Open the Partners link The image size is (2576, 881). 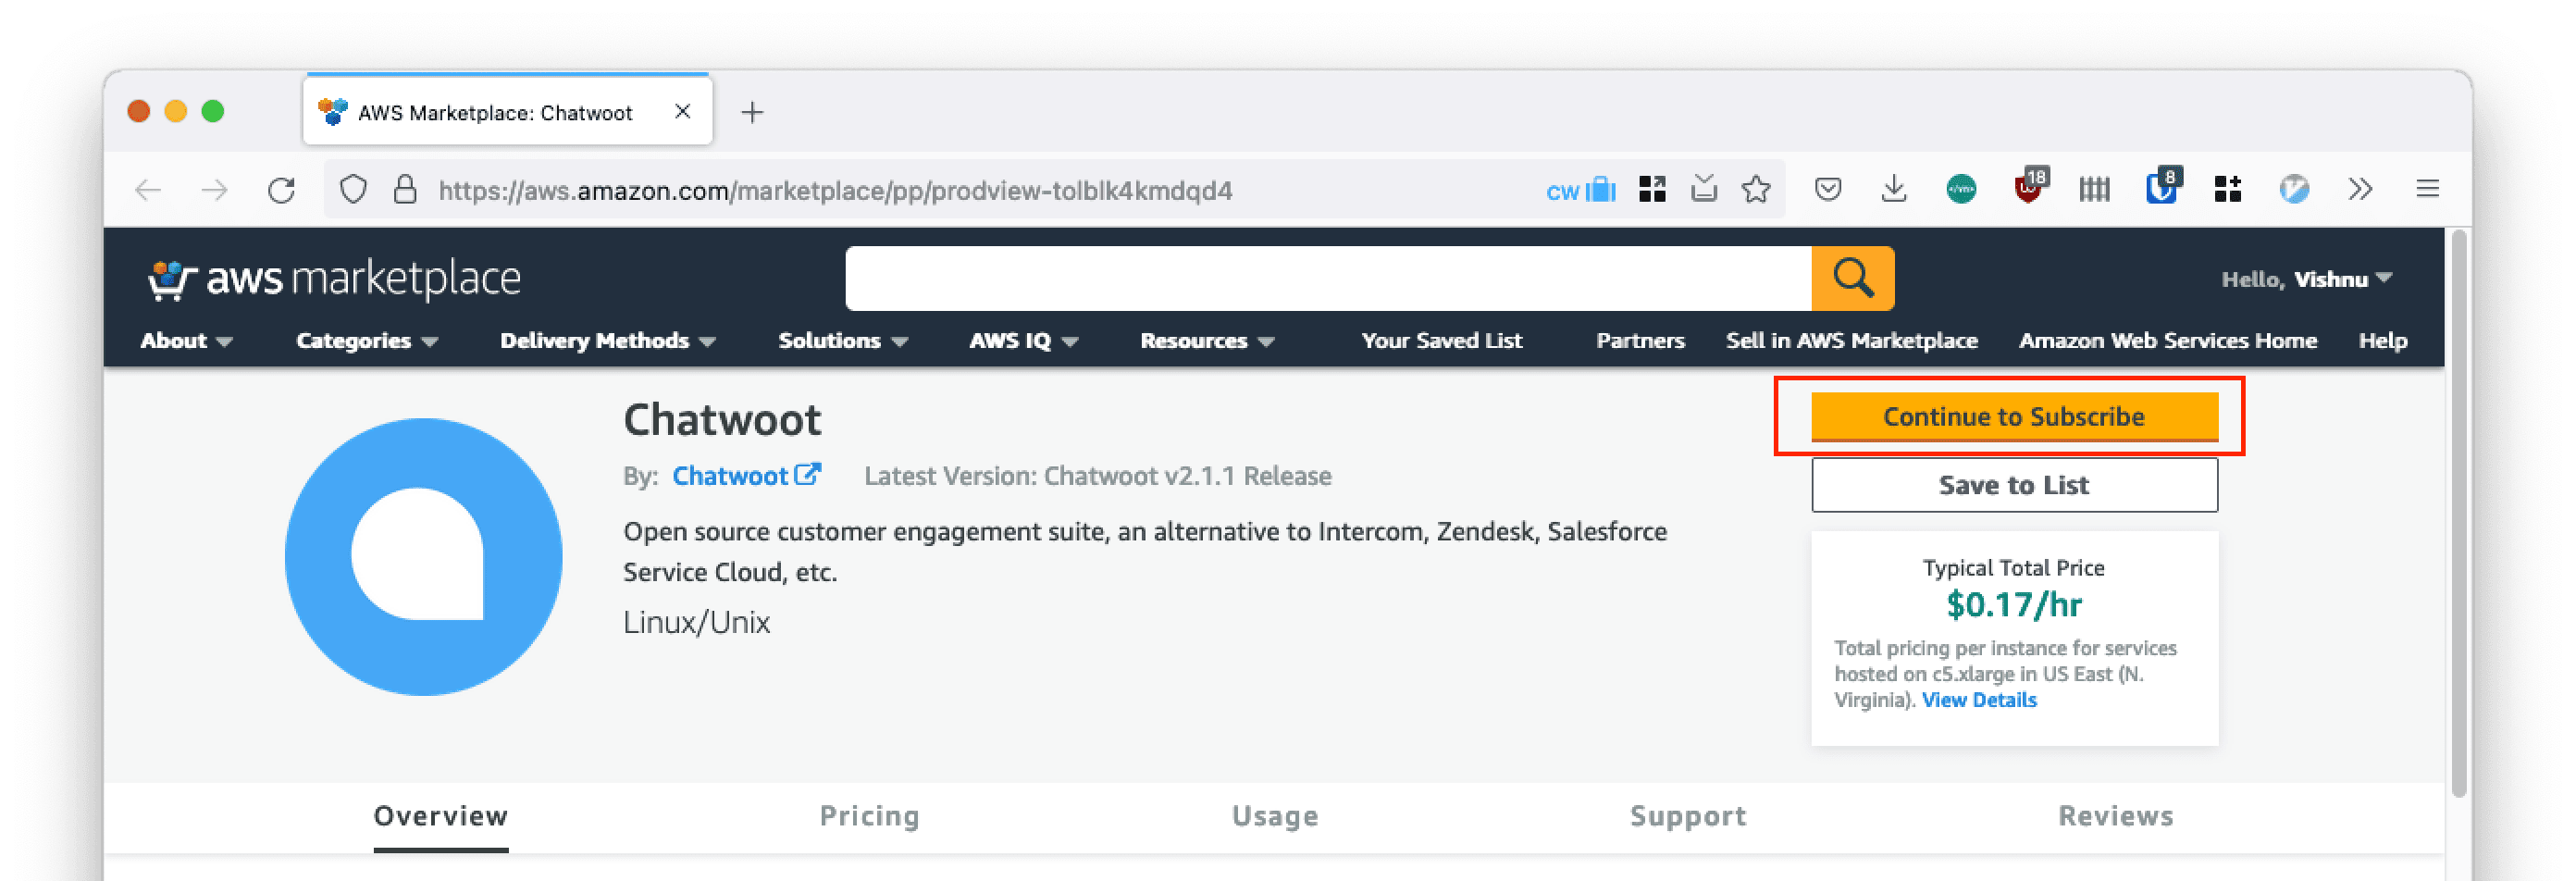1640,341
